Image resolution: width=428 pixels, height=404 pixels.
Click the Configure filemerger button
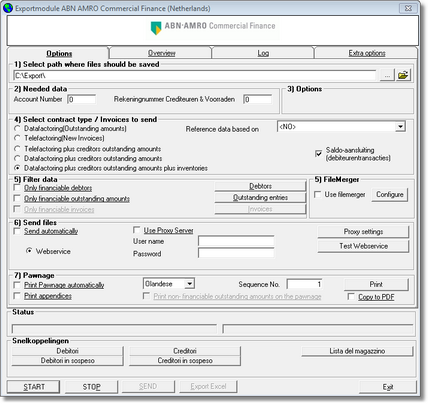[x=390, y=194]
